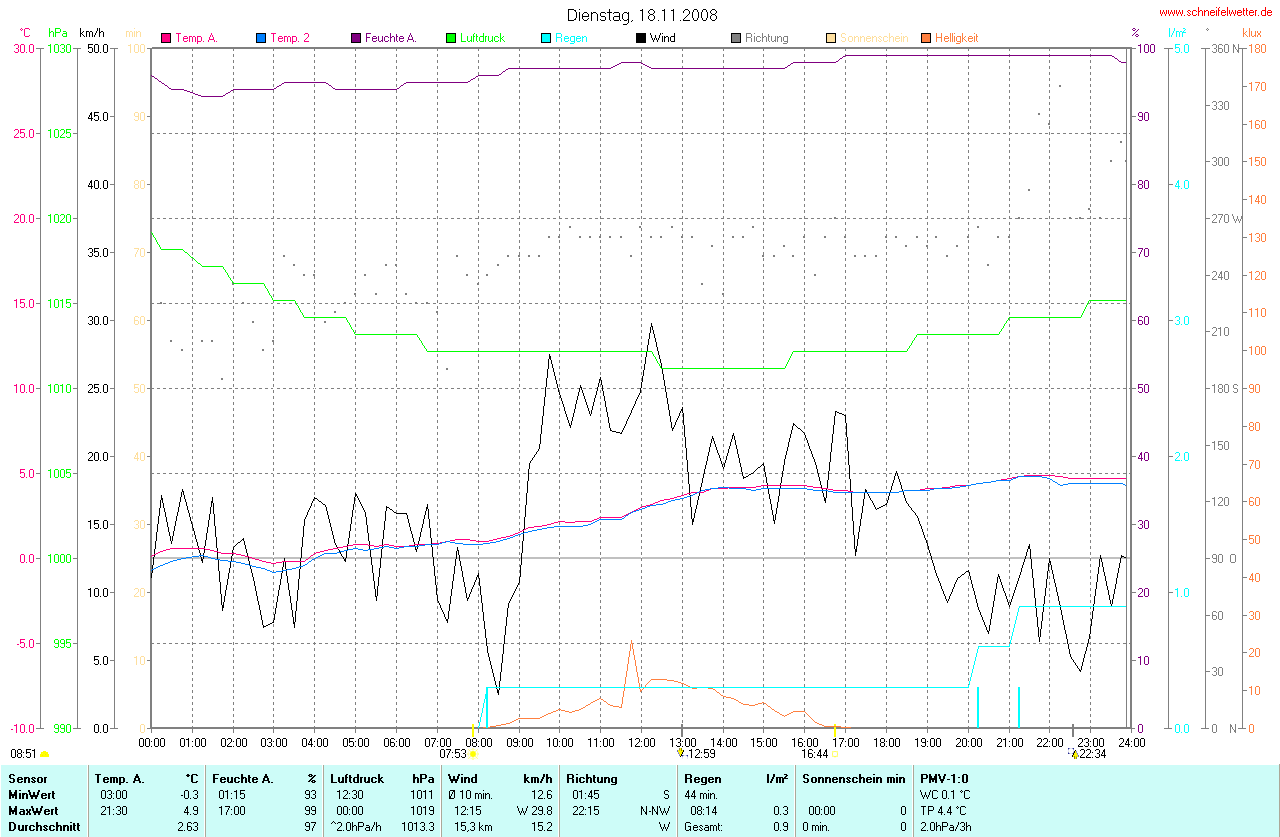Click the black Wind legend swatch
Viewport: 1280px width, 837px height.
pyautogui.click(x=641, y=38)
